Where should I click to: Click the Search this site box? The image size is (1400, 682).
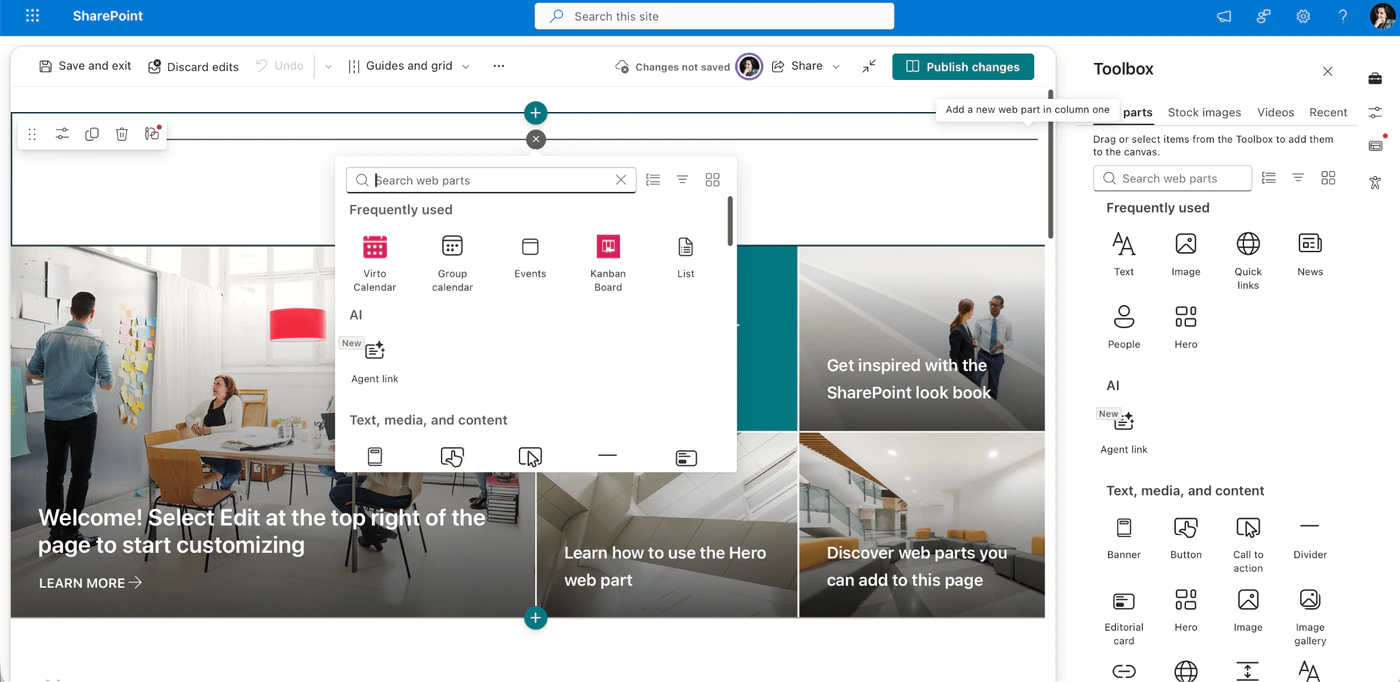point(714,16)
